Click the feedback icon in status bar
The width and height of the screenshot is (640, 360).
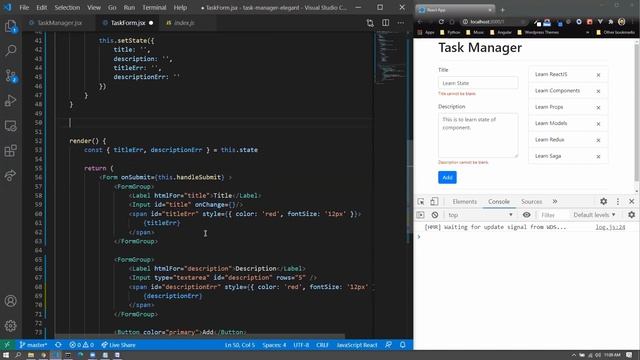coord(388,345)
